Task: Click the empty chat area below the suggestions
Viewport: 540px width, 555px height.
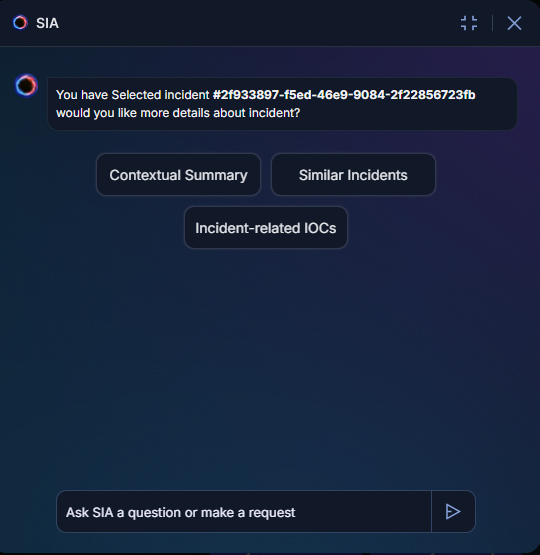Action: pyautogui.click(x=270, y=368)
